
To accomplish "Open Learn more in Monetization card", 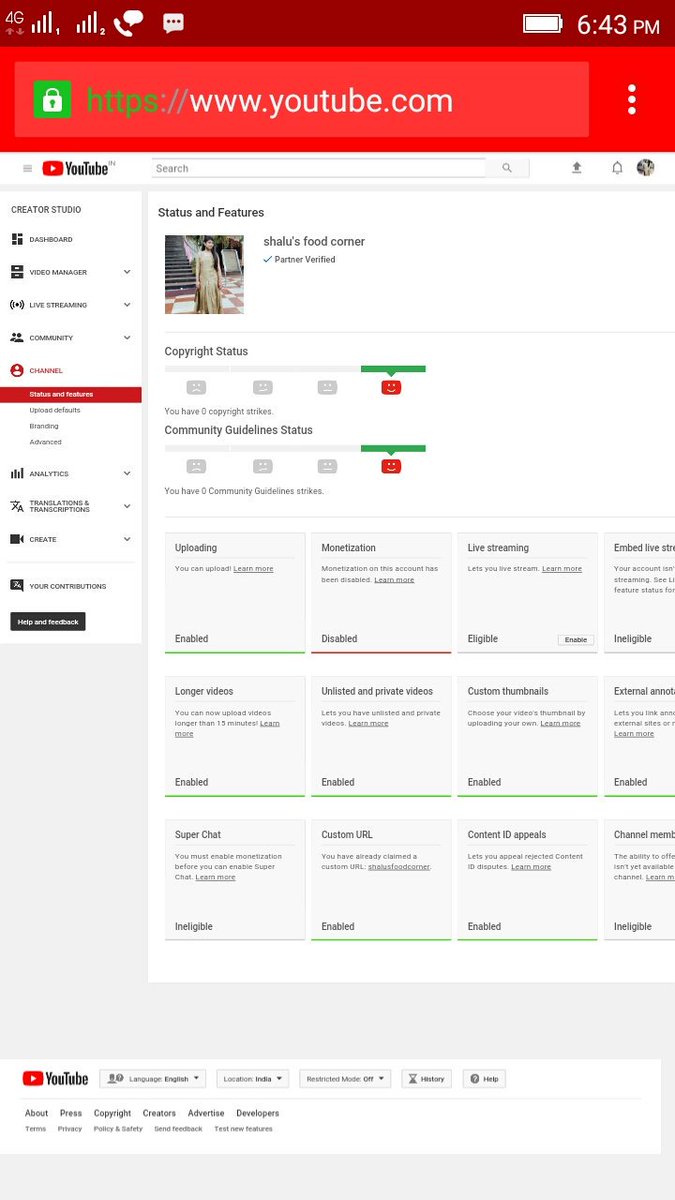I will [394, 580].
